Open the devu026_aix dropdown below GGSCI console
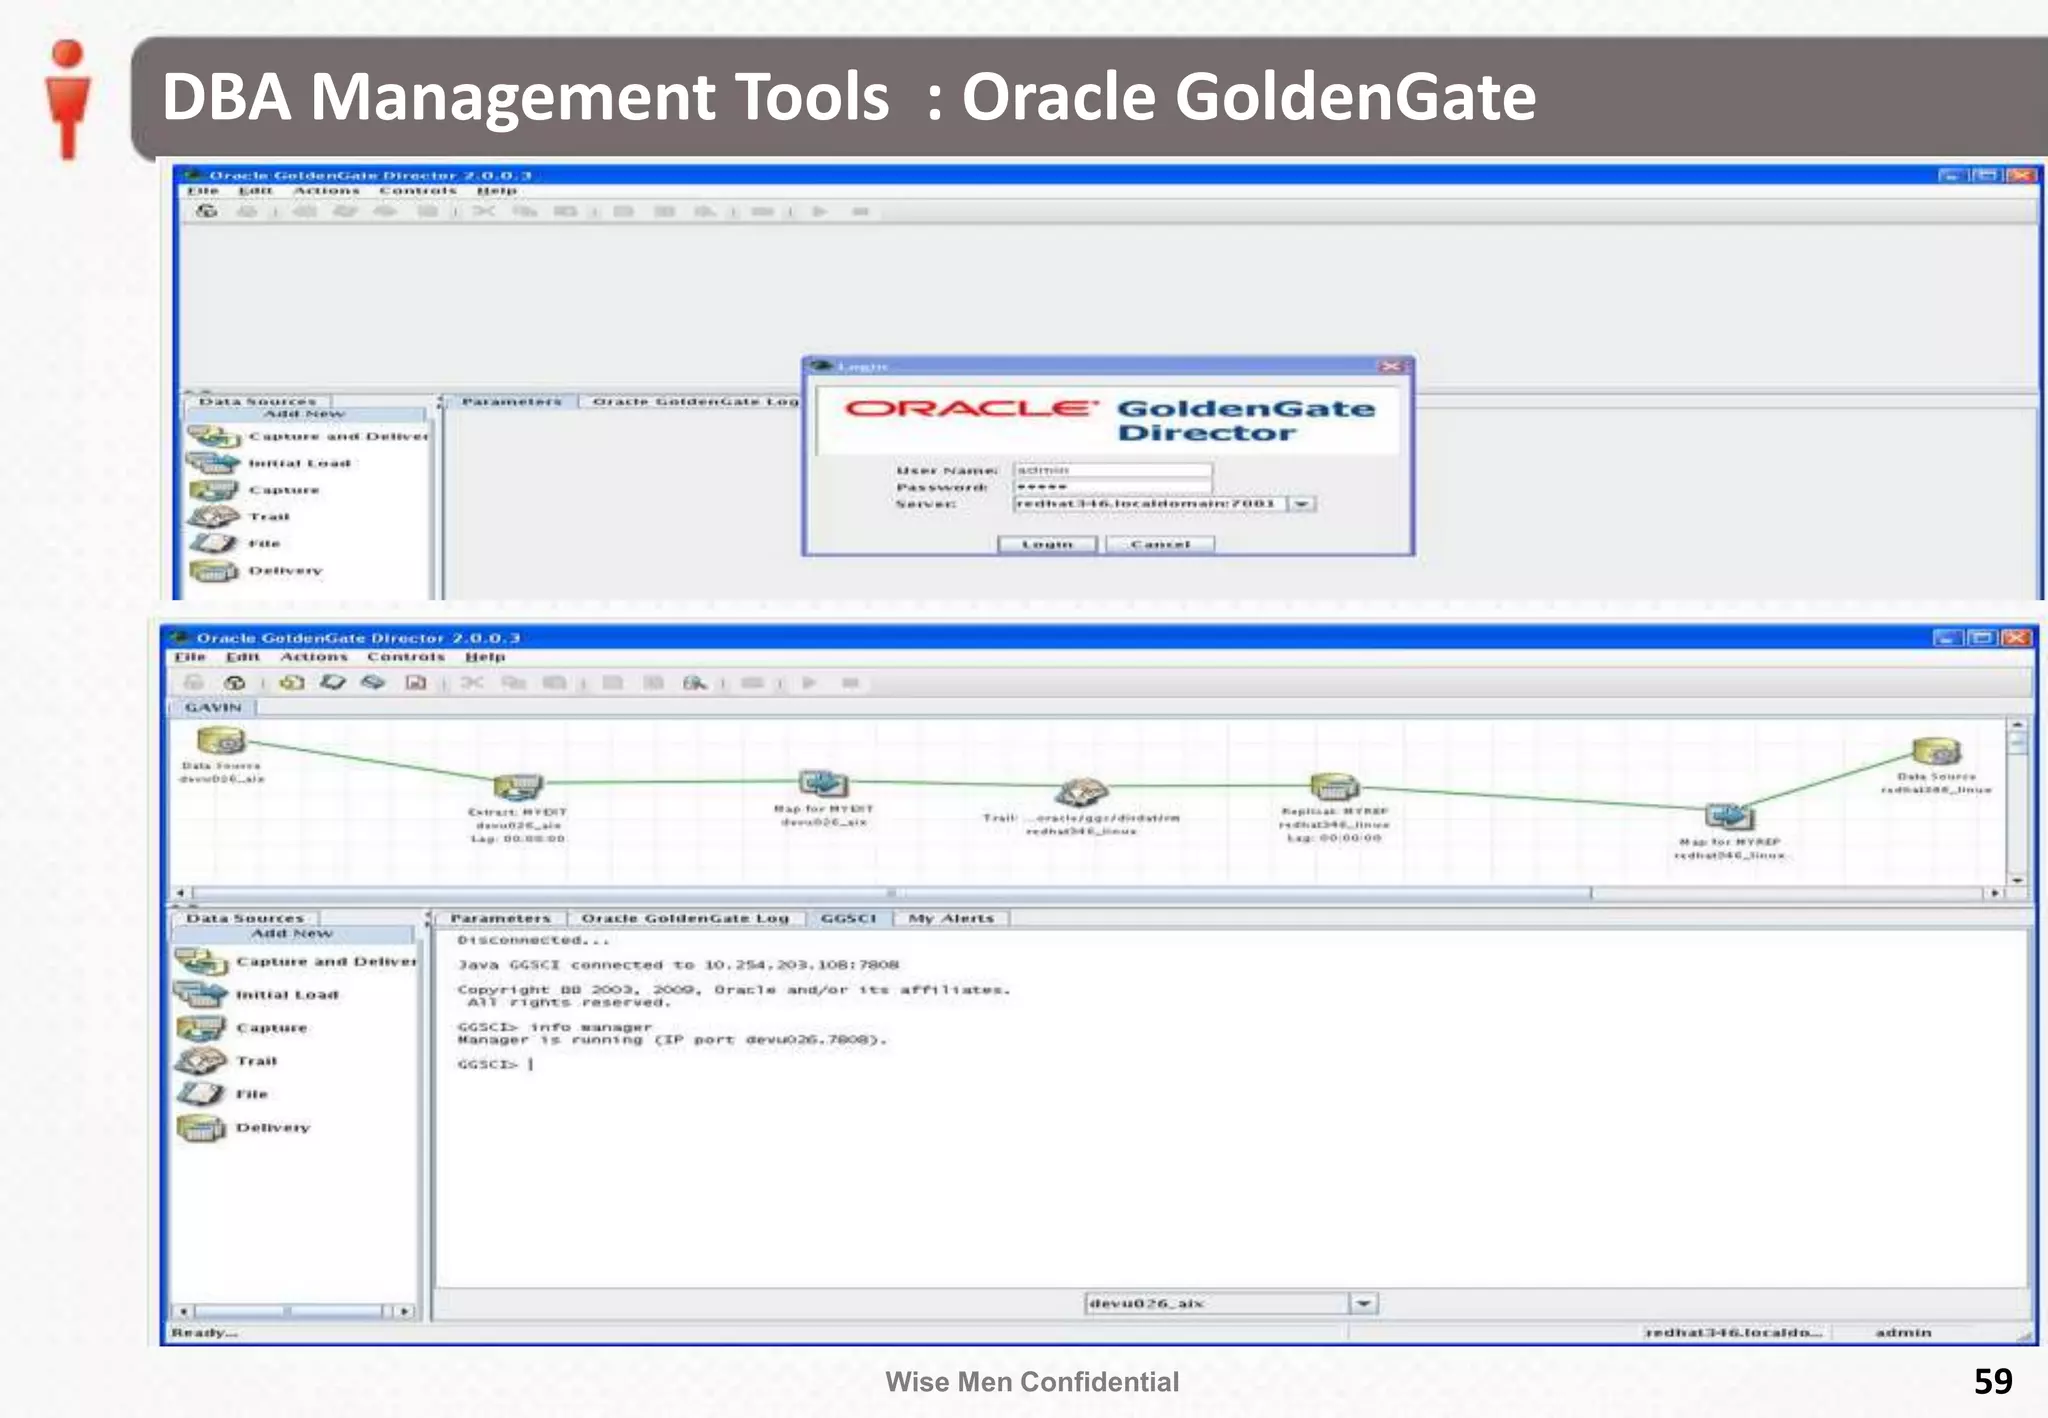 point(1364,1303)
